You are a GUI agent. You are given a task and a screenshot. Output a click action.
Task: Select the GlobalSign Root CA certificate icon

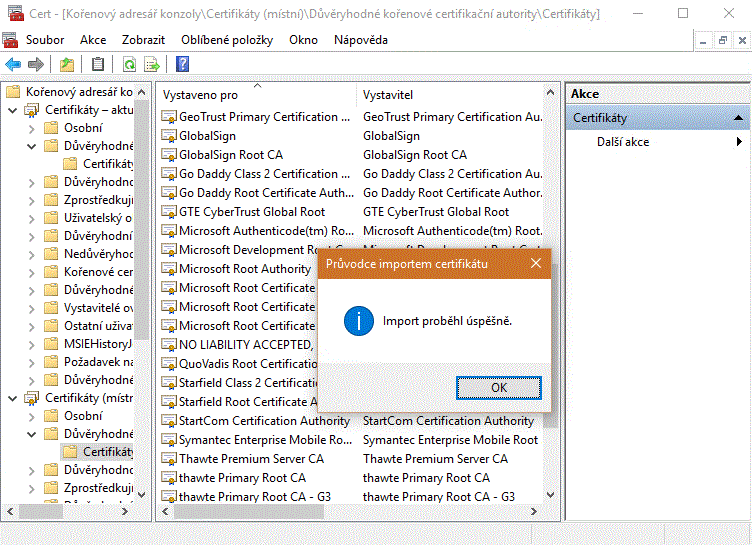coord(169,155)
